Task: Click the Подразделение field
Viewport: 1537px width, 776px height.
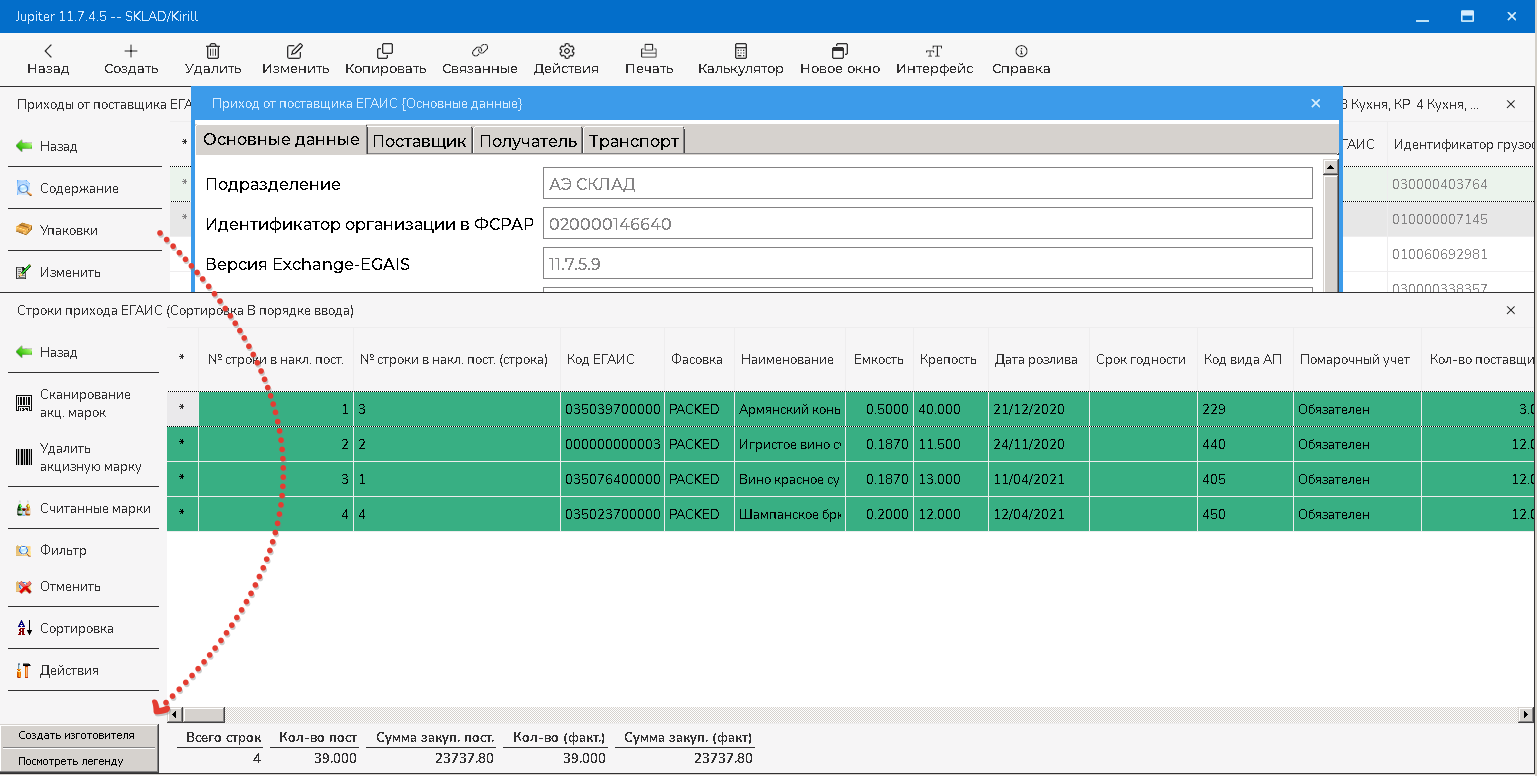Action: click(x=927, y=184)
